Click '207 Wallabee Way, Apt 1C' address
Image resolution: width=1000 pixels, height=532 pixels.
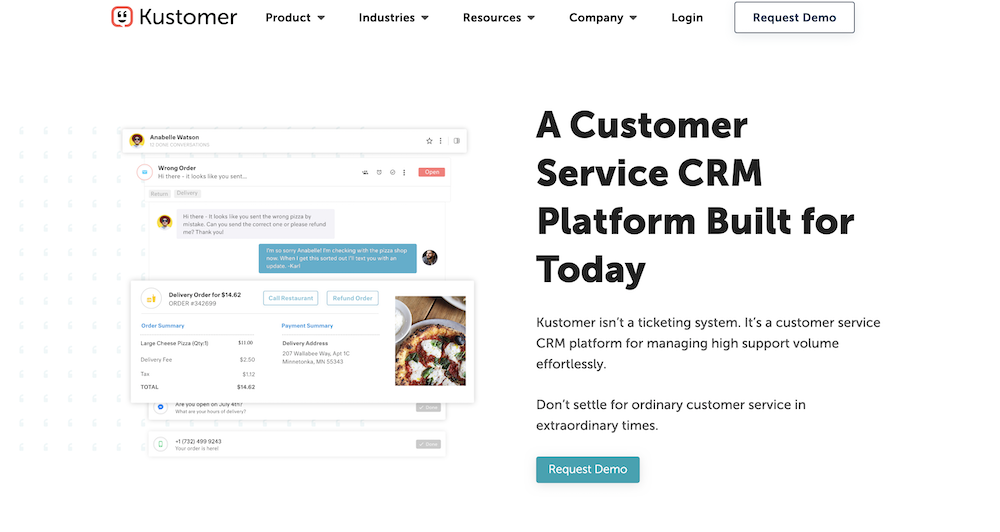click(x=316, y=353)
